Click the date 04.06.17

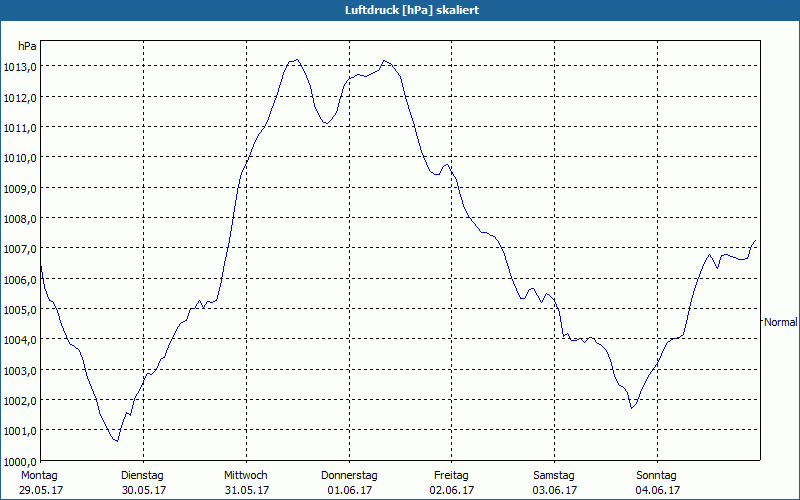[x=658, y=490]
